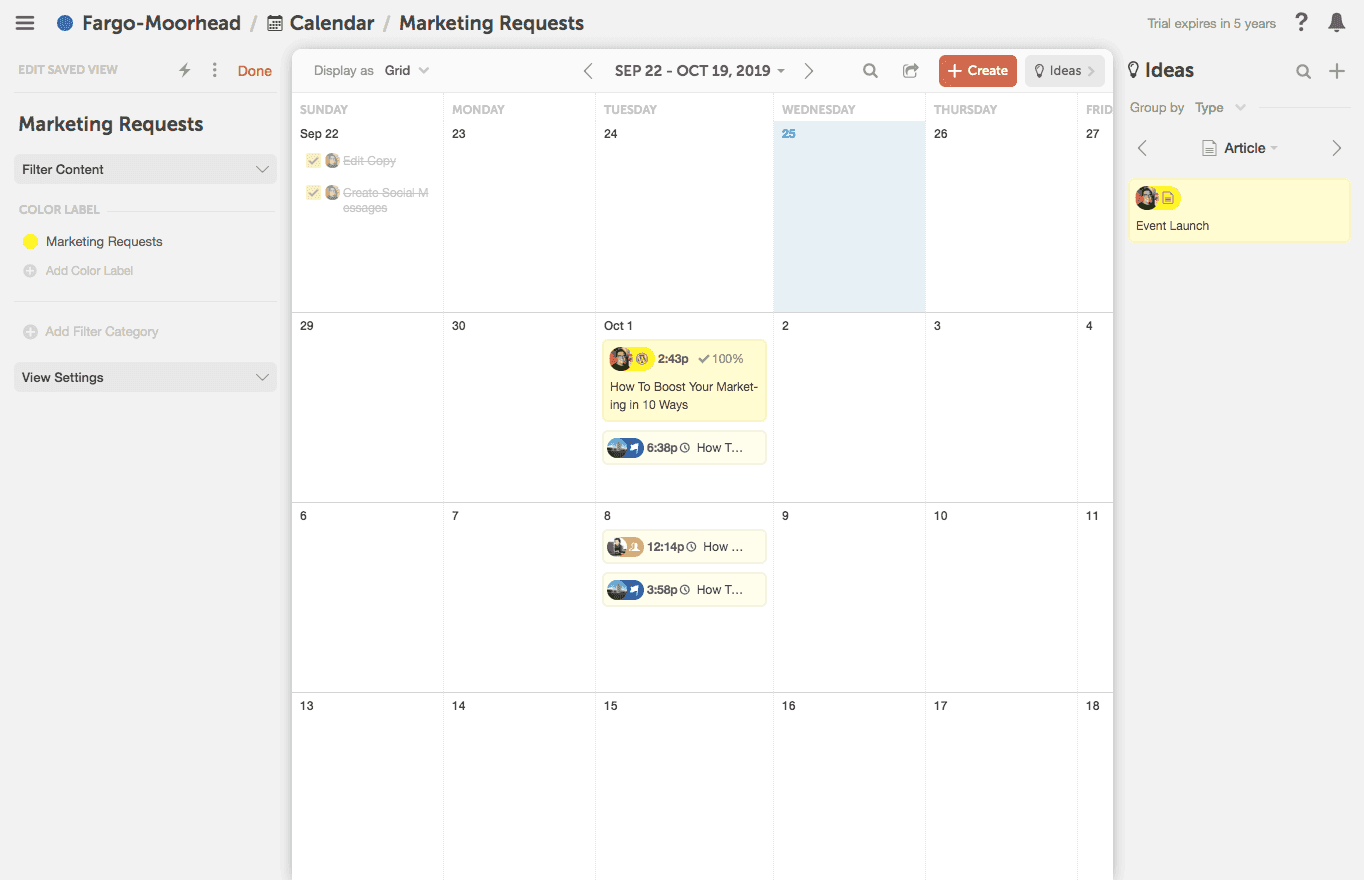This screenshot has height=880, width=1364.
Task: Open the Display as Grid dropdown
Action: (x=406, y=71)
